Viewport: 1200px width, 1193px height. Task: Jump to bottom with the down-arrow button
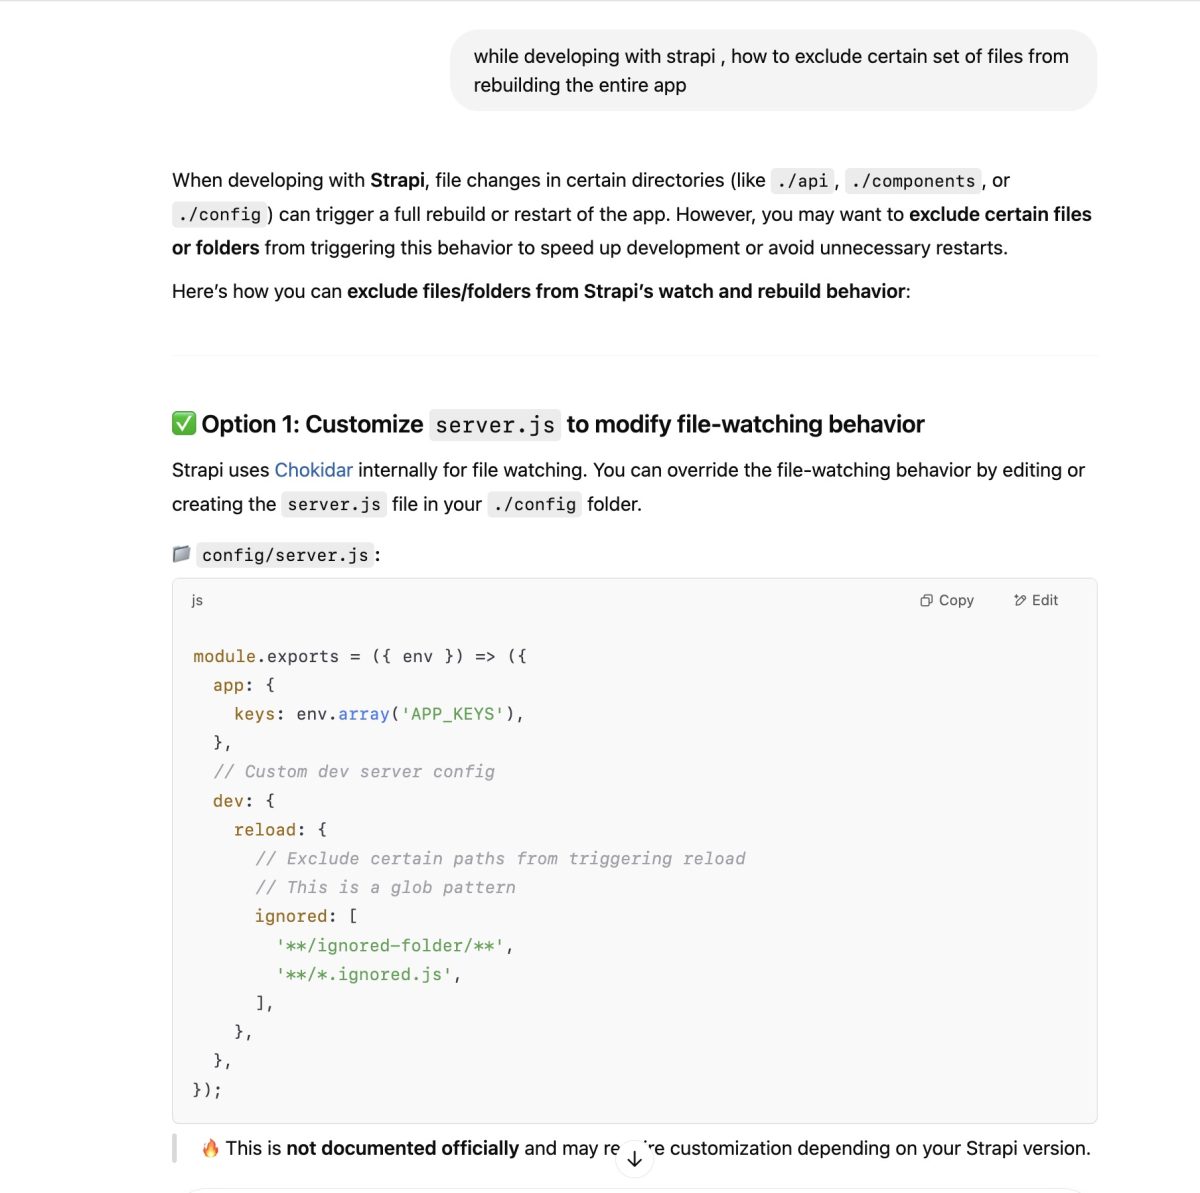634,1159
